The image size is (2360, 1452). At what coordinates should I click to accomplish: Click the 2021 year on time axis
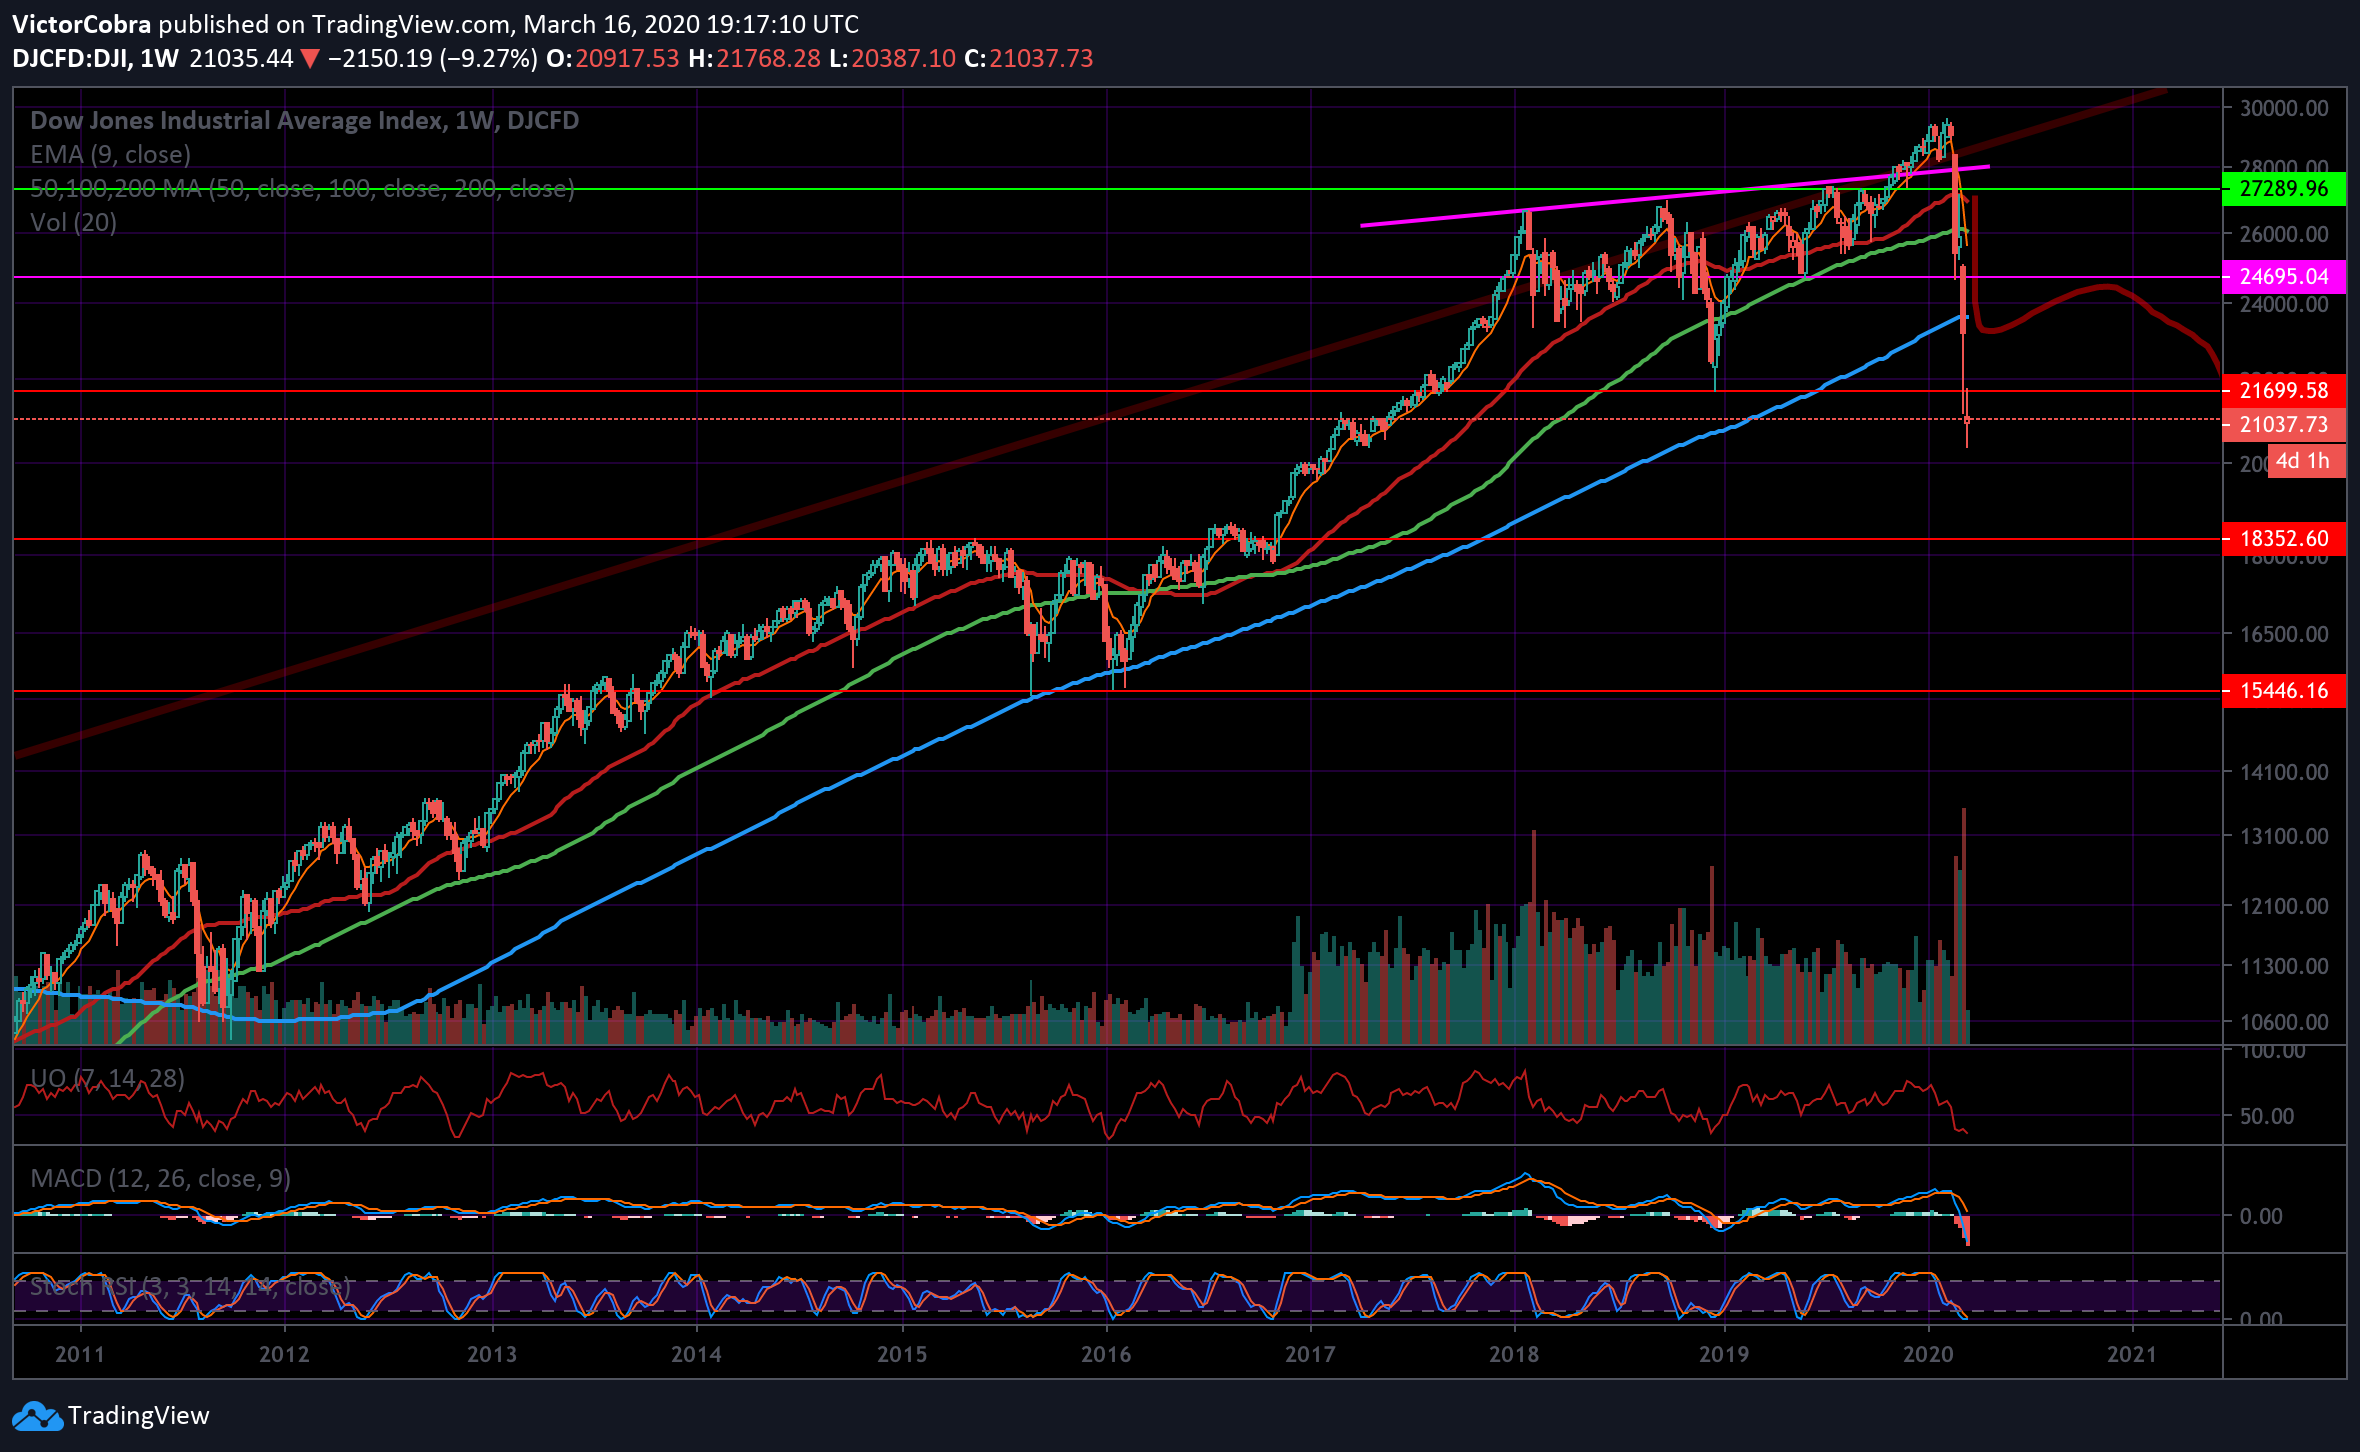coord(2132,1354)
